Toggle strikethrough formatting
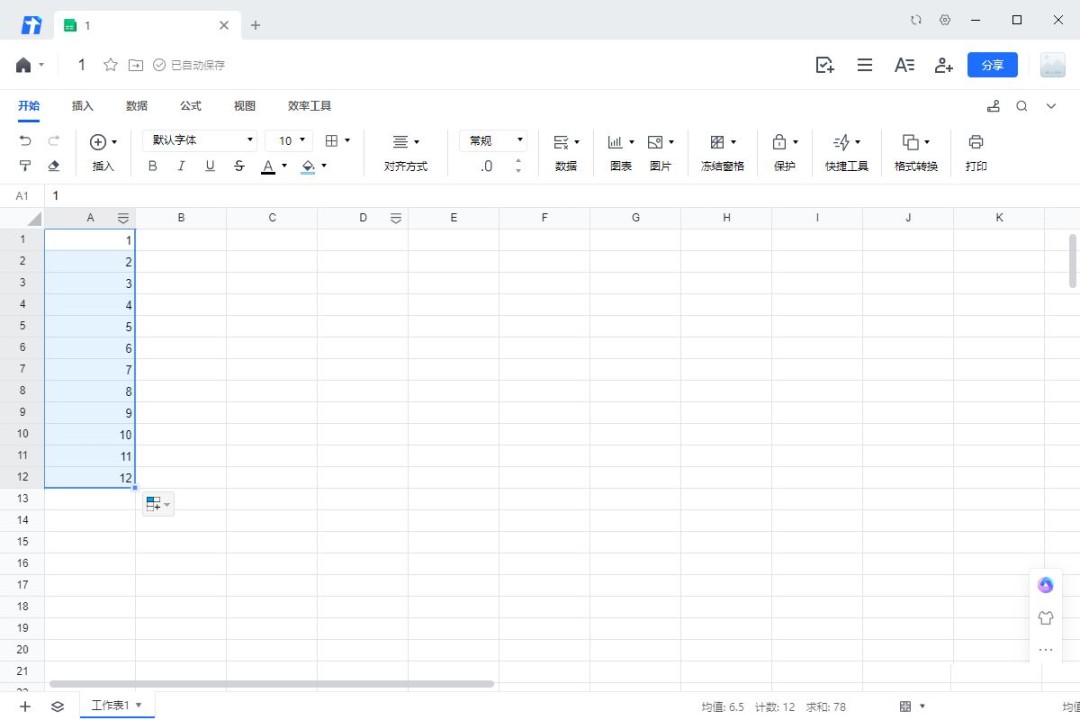Viewport: 1080px width, 720px height. [239, 166]
